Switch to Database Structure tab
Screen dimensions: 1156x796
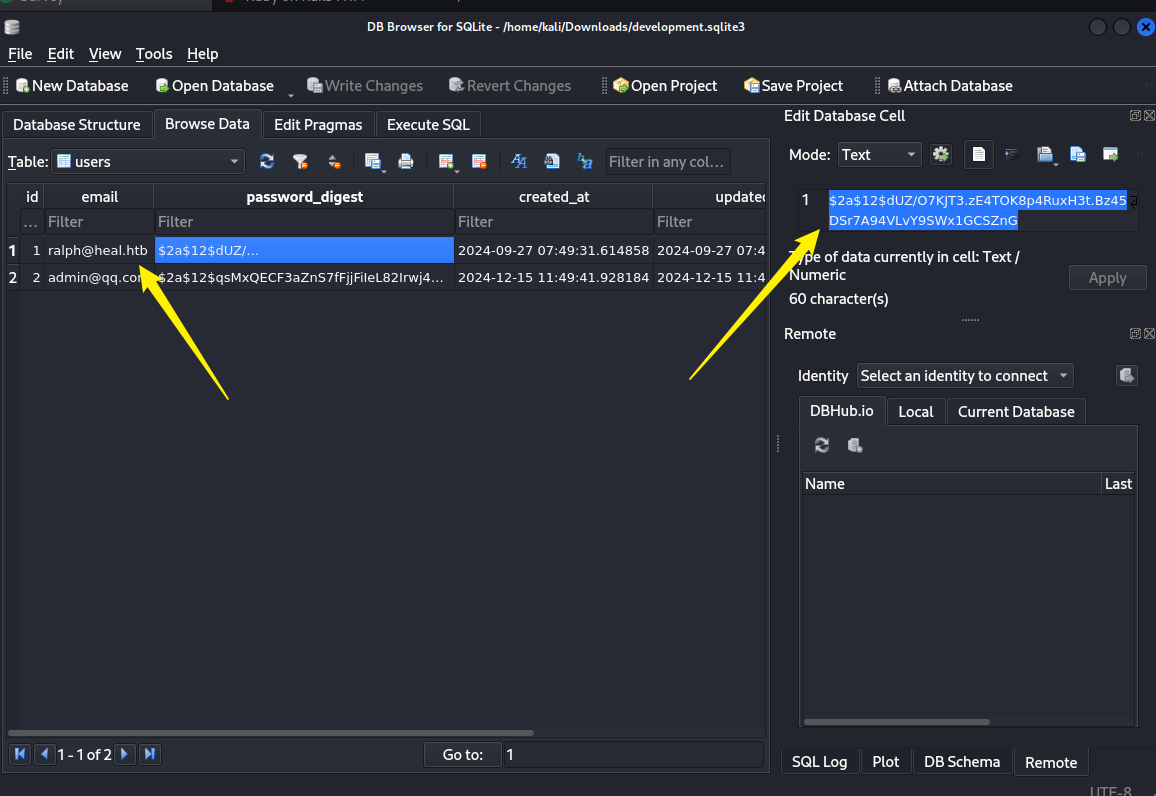77,125
